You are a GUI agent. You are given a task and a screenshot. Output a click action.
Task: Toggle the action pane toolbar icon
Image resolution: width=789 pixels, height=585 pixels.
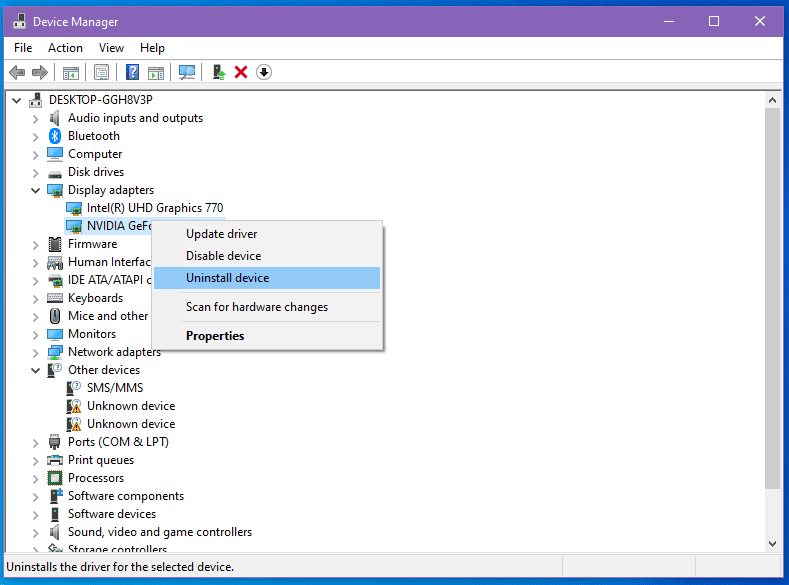(x=156, y=72)
